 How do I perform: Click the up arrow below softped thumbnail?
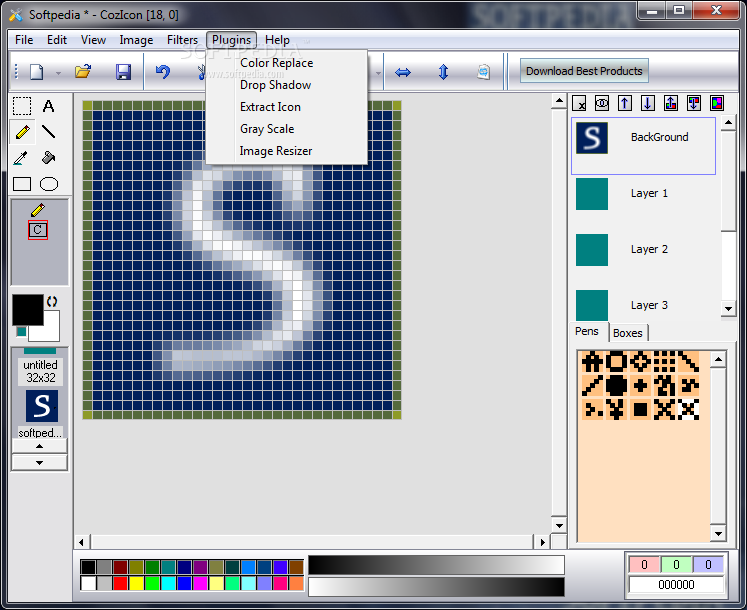click(x=40, y=446)
